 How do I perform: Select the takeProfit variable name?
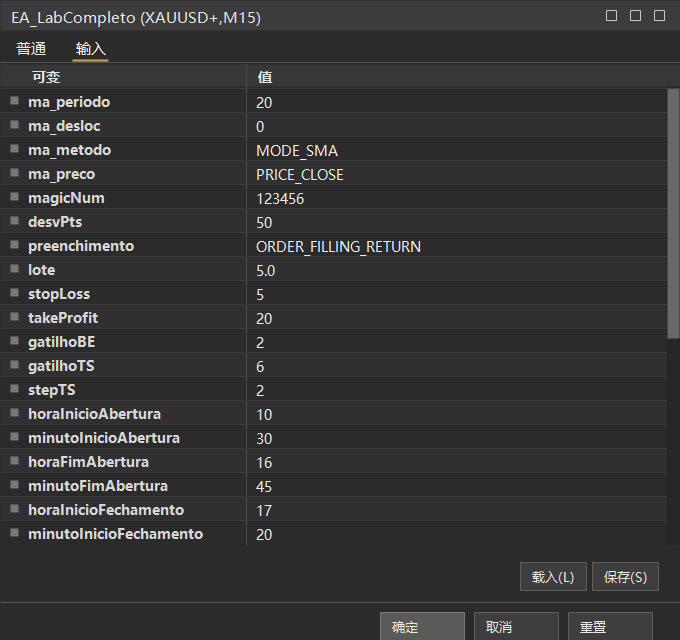point(63,318)
